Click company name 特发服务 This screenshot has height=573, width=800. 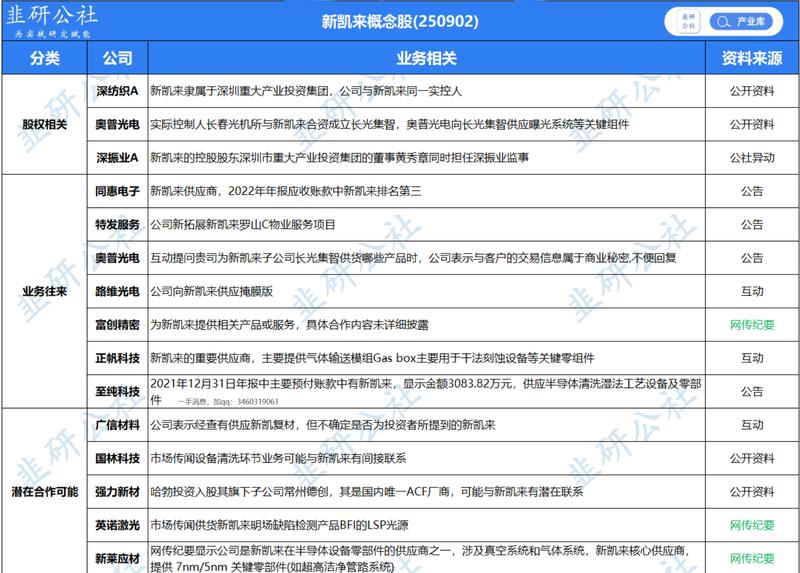click(117, 225)
